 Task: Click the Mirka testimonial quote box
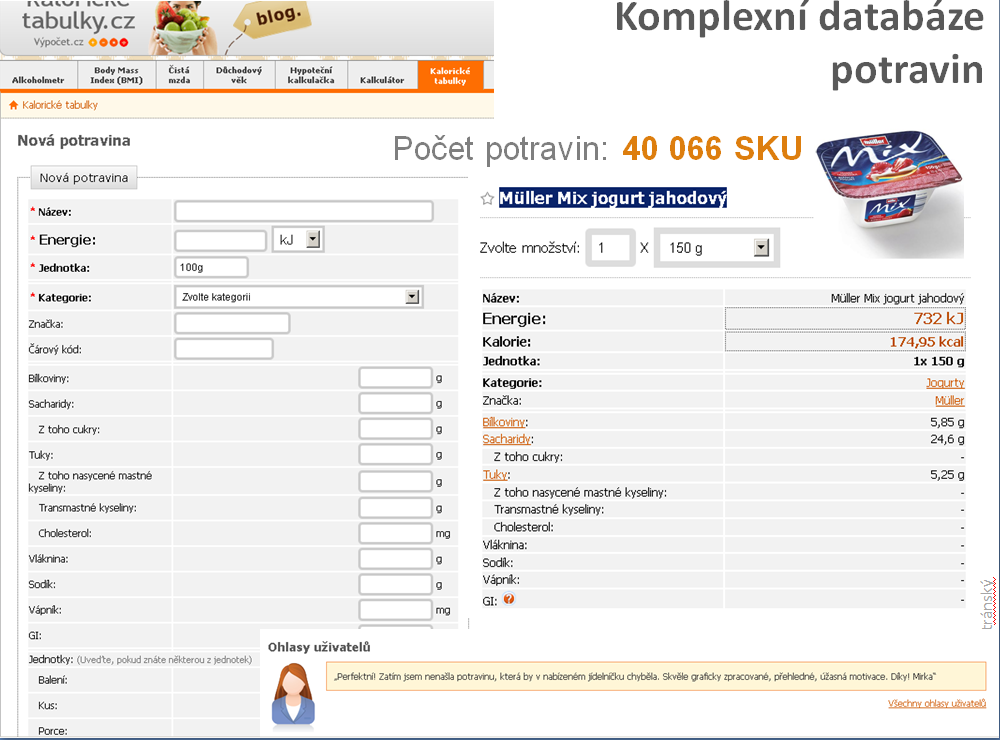click(x=656, y=676)
